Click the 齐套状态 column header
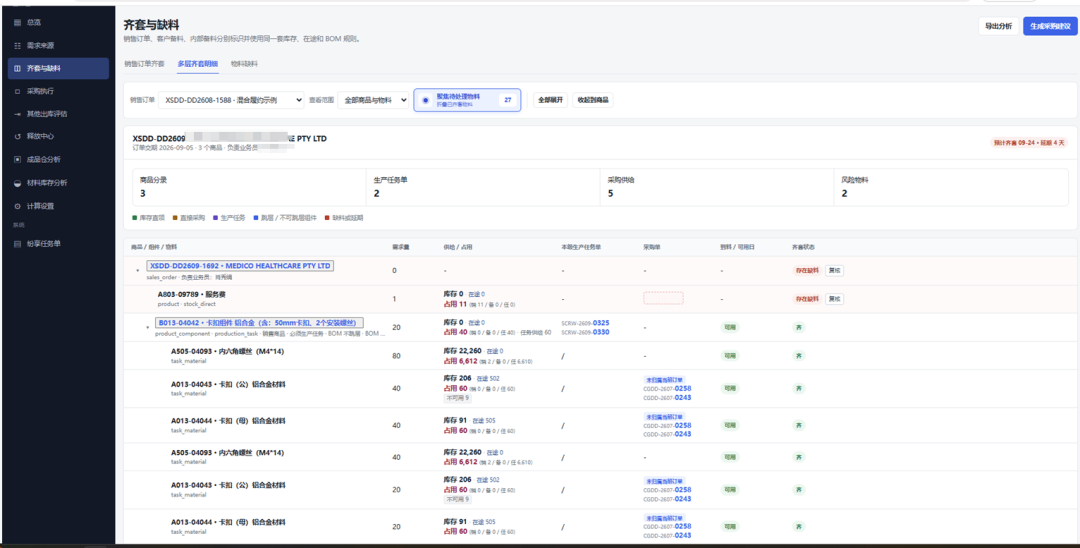This screenshot has height=548, width=1080. click(x=803, y=247)
